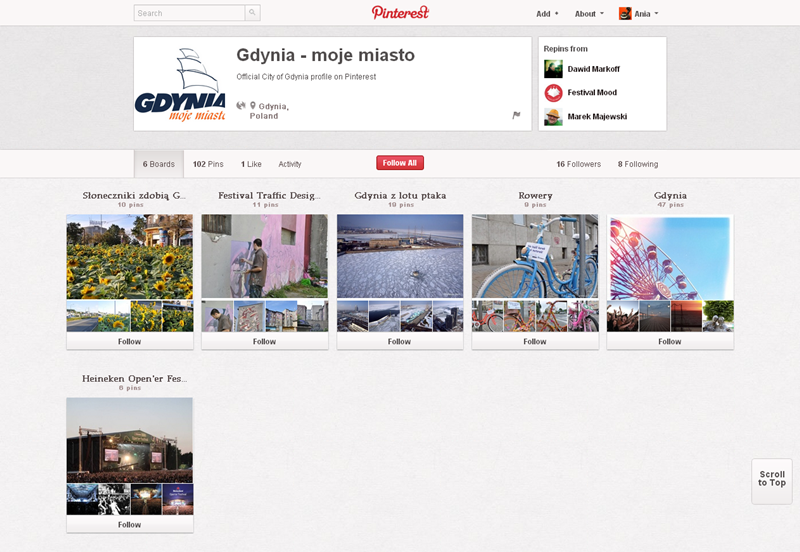Click the globe website icon
The height and width of the screenshot is (552, 800).
coord(241,105)
